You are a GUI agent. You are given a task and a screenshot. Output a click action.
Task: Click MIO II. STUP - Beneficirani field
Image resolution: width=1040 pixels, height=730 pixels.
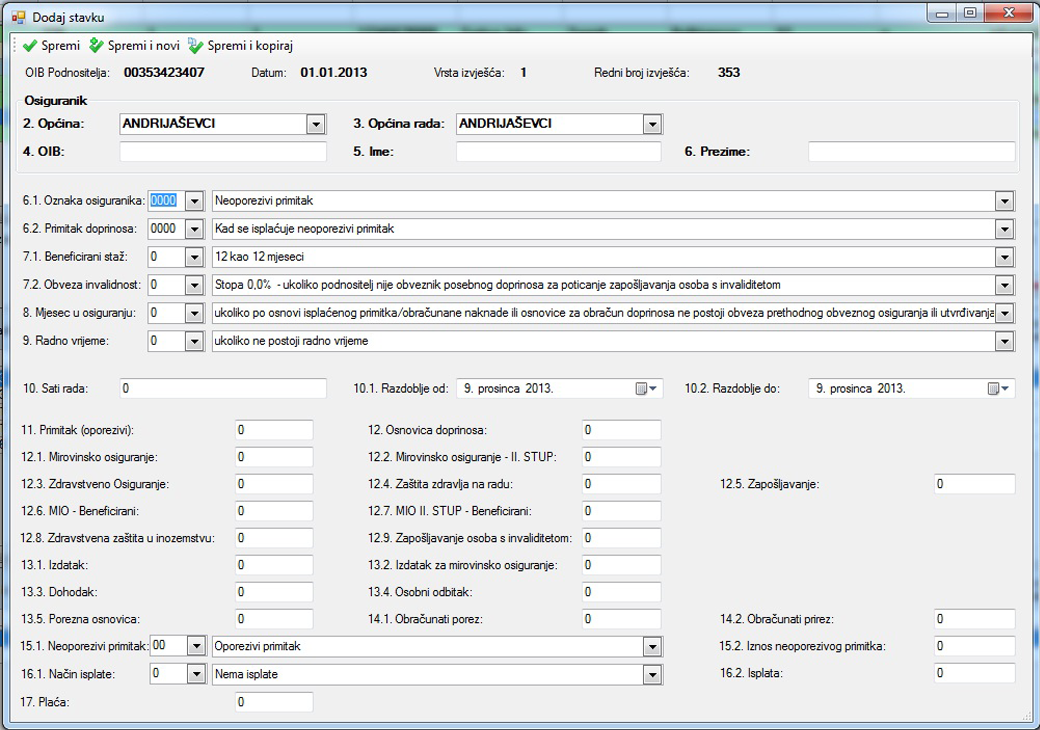621,511
